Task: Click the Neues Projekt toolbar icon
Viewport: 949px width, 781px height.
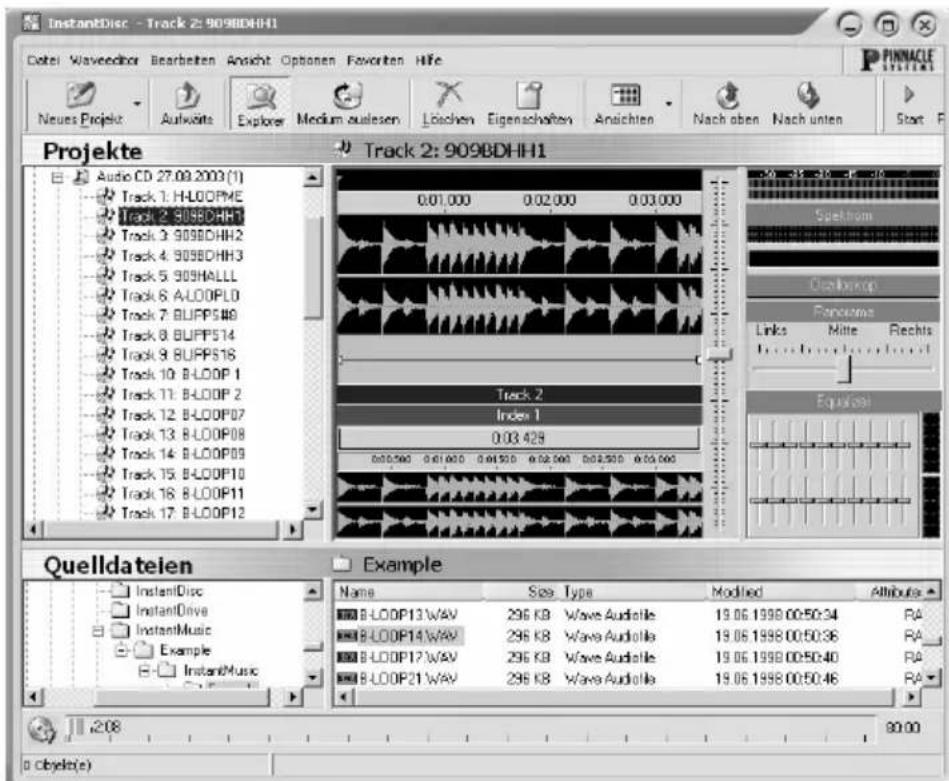Action: [80, 95]
